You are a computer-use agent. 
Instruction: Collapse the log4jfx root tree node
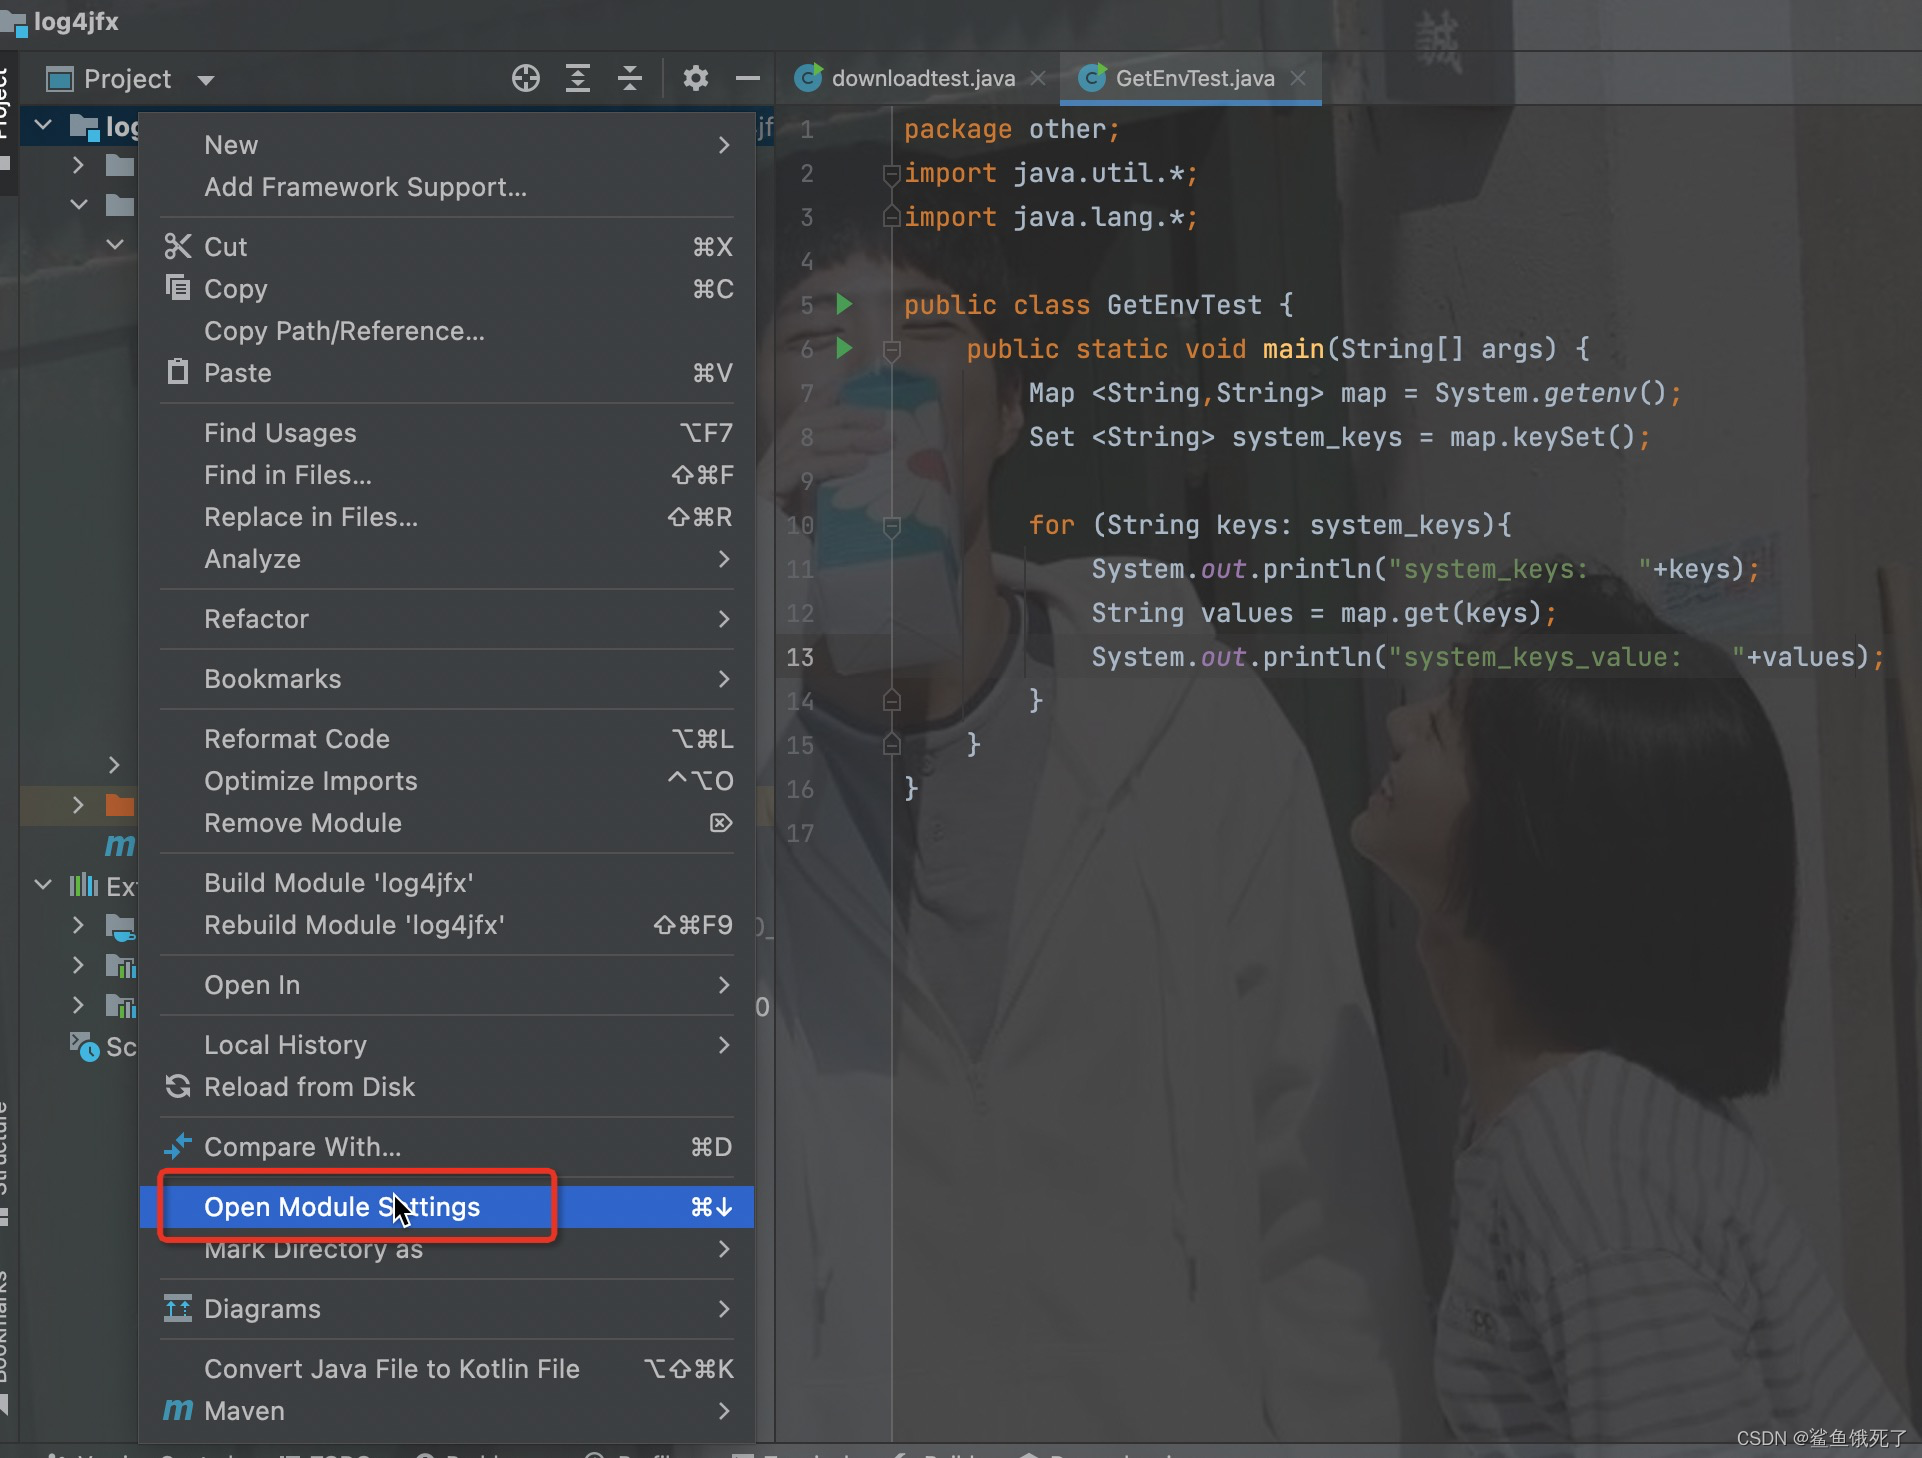(x=43, y=126)
